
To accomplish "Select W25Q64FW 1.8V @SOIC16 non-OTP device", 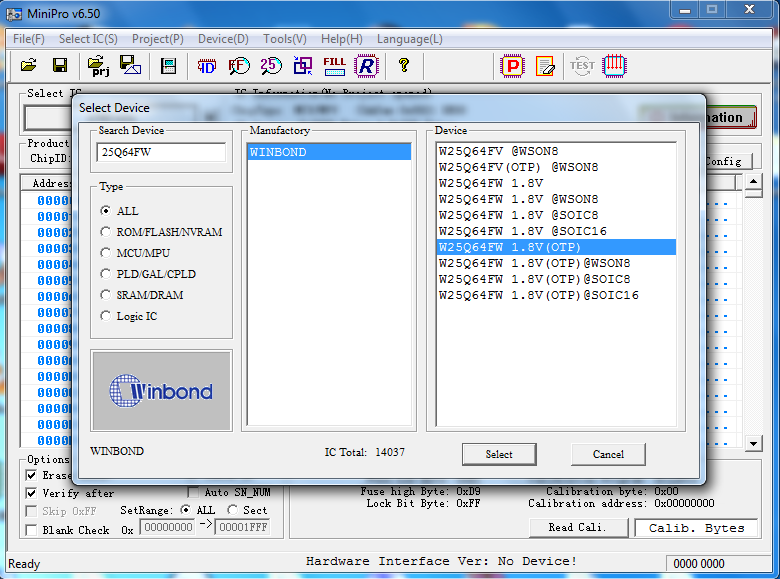I will [556, 231].
